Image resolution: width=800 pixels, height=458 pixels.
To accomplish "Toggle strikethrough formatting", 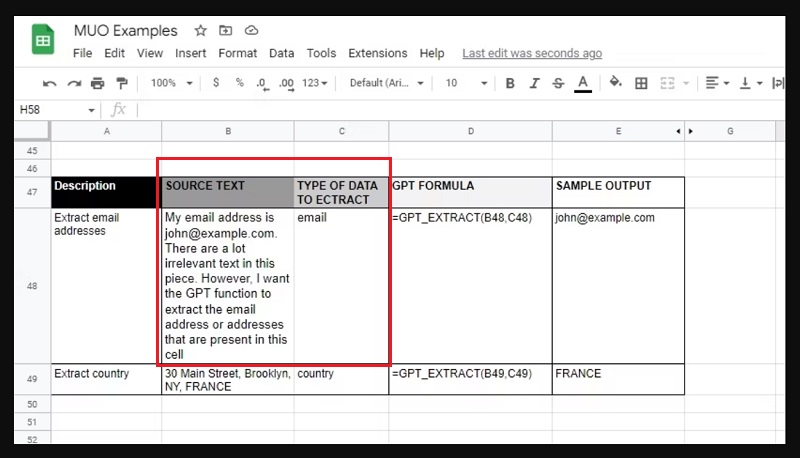I will click(558, 83).
